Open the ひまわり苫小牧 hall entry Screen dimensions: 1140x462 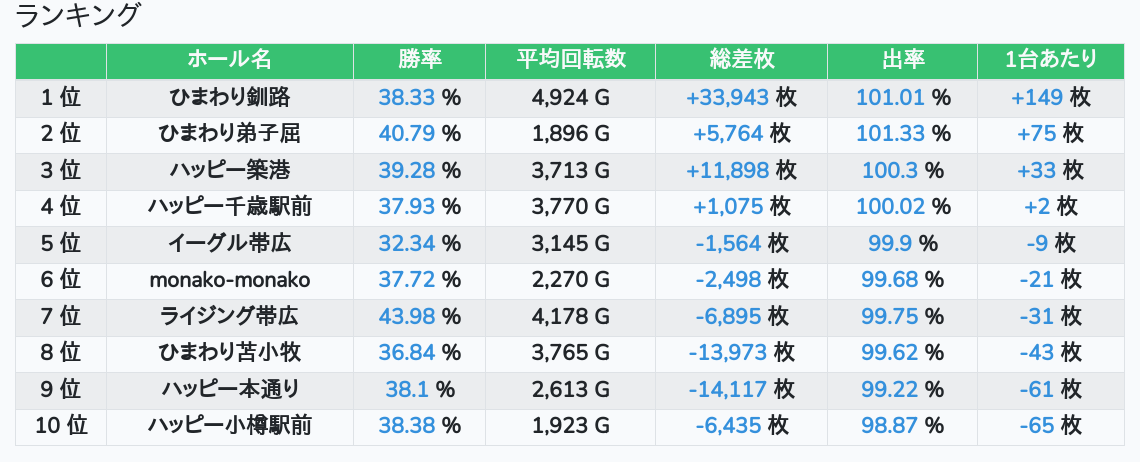230,353
